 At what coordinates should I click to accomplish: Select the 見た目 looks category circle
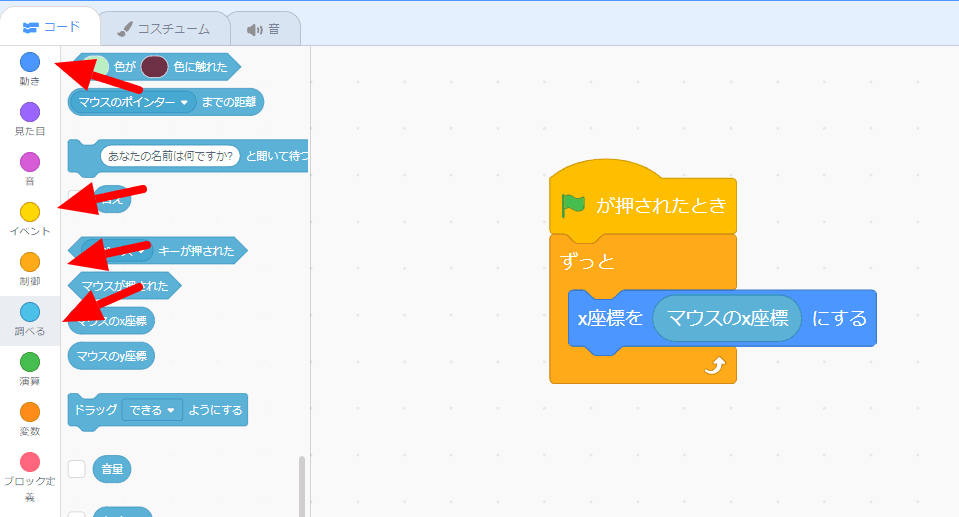(30, 112)
